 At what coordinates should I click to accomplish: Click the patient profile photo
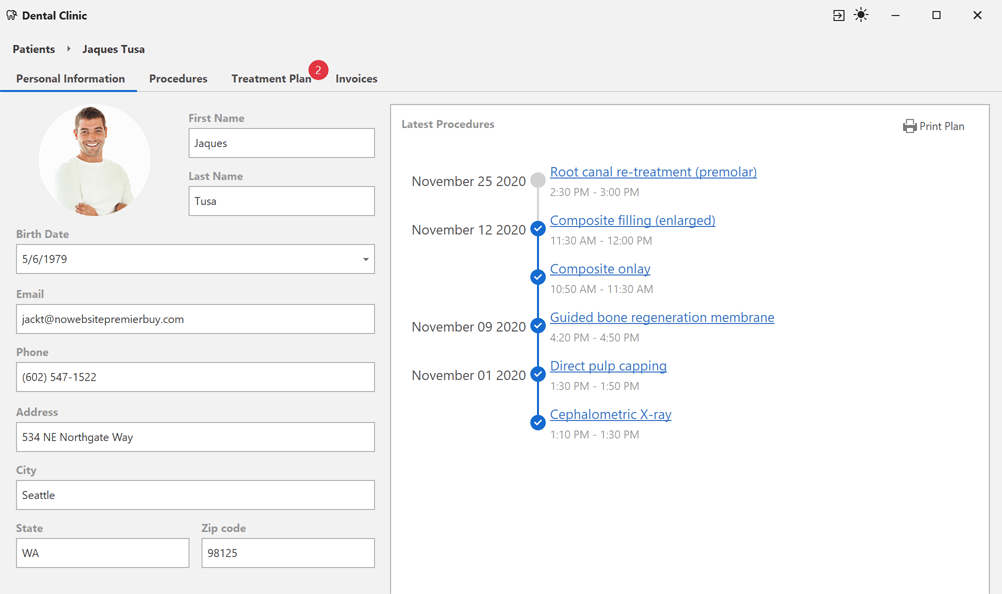pos(94,159)
